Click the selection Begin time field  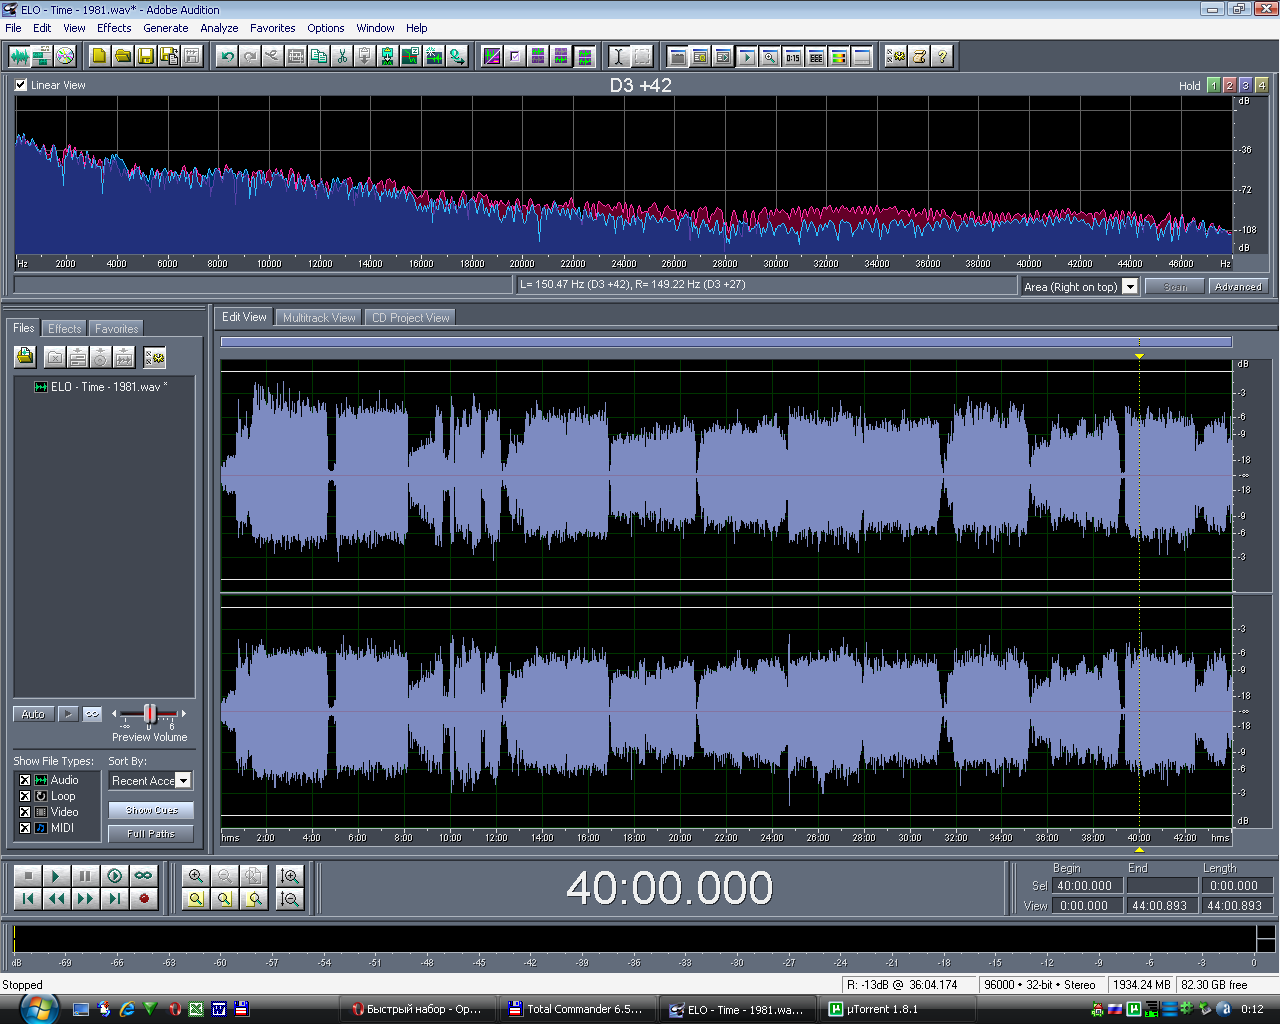click(x=1085, y=886)
